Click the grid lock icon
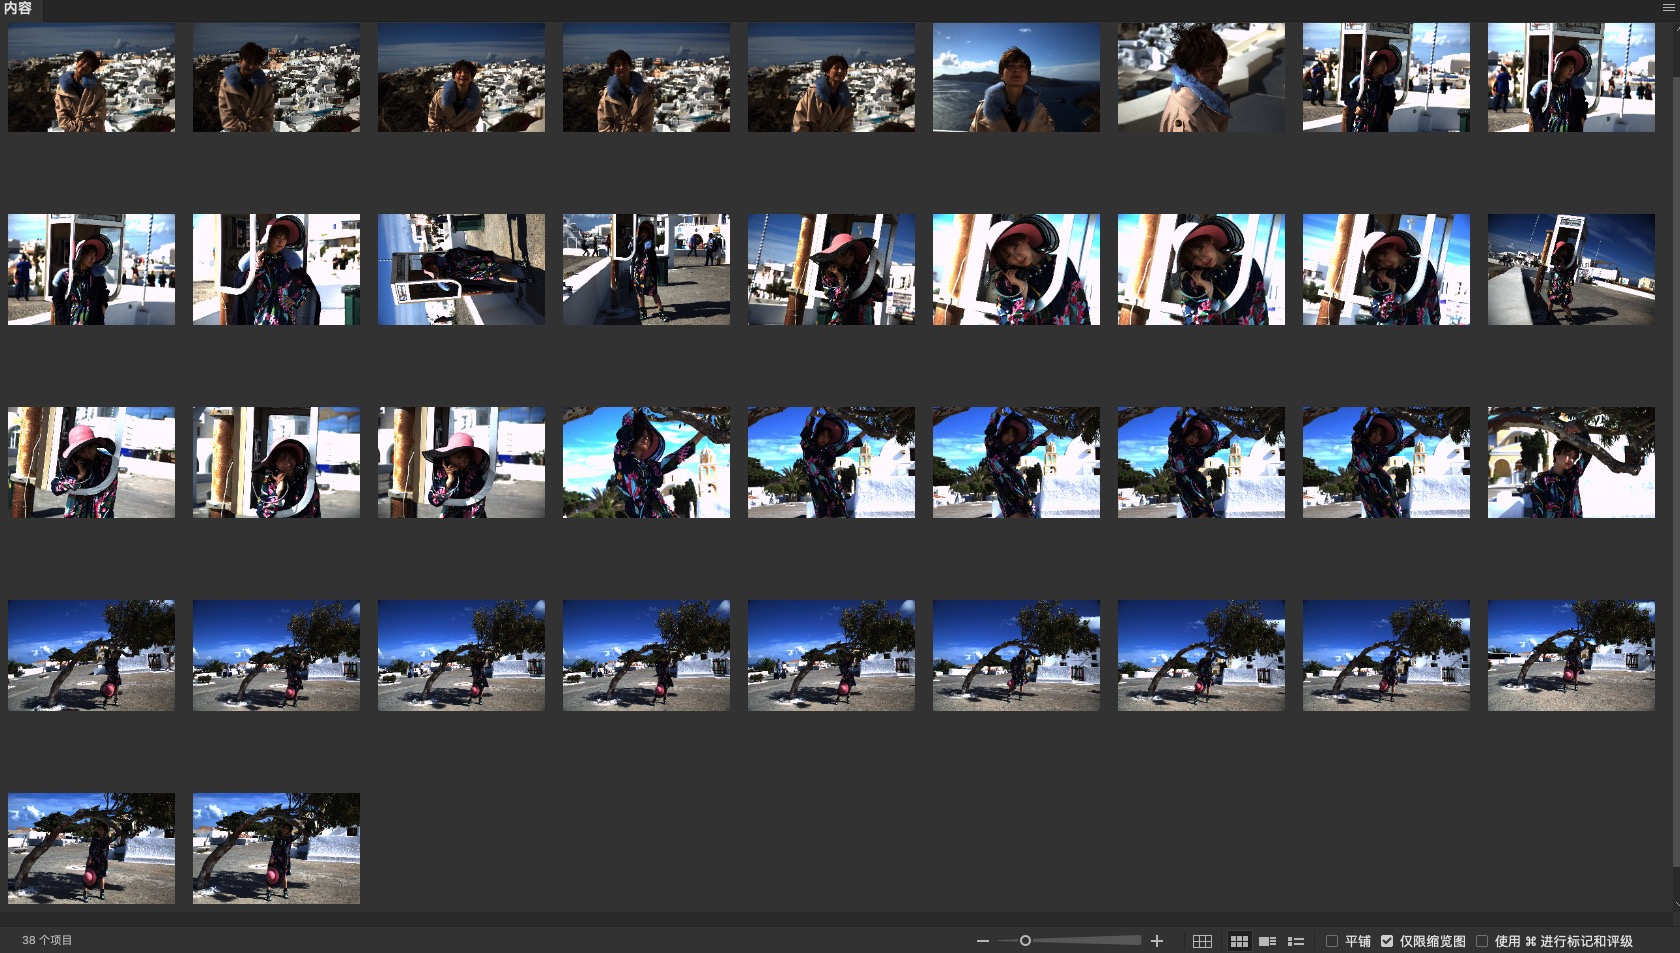Screen dimensions: 1680x953 (x=1202, y=941)
